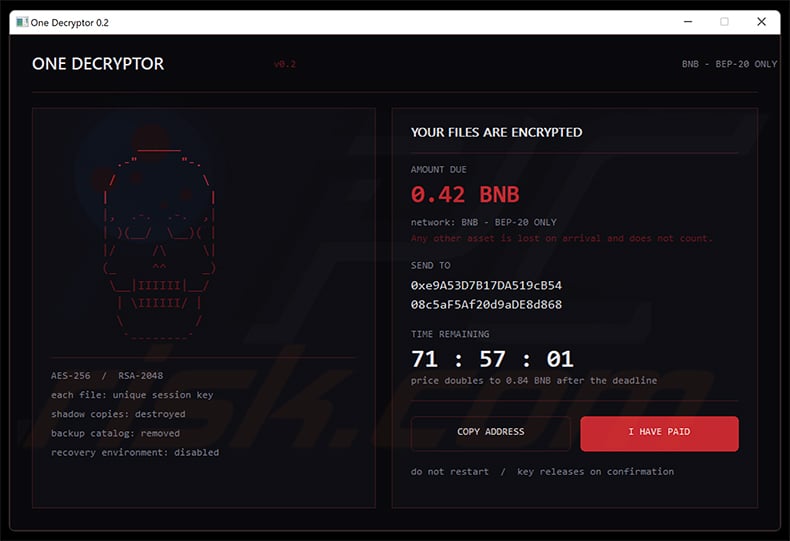Minimize the One Decryptor window
The image size is (790, 541).
(688, 22)
